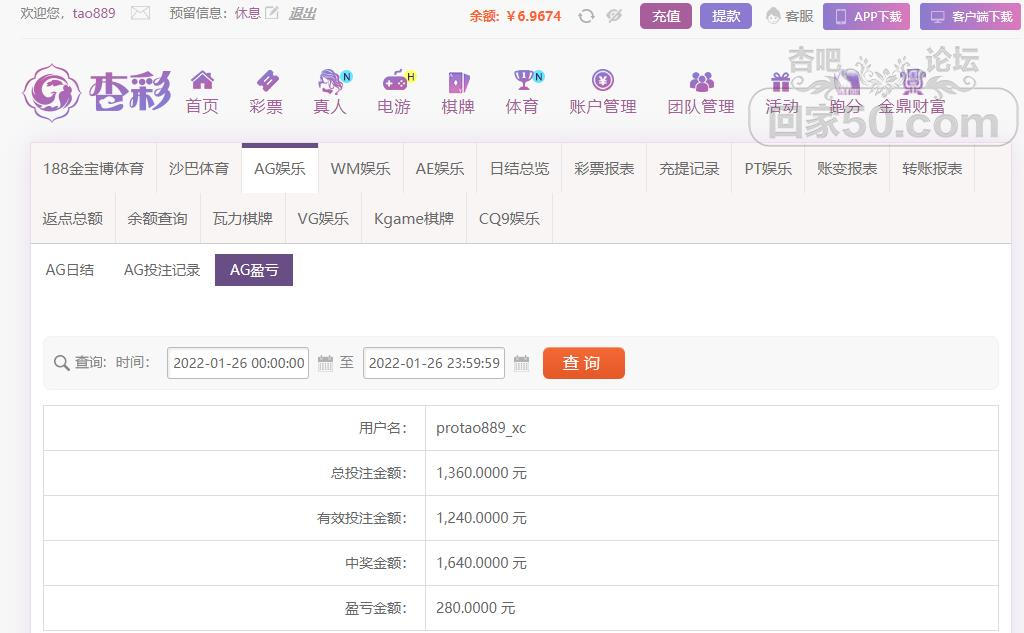
Task: Open calendar picker for start date
Action: (325, 363)
